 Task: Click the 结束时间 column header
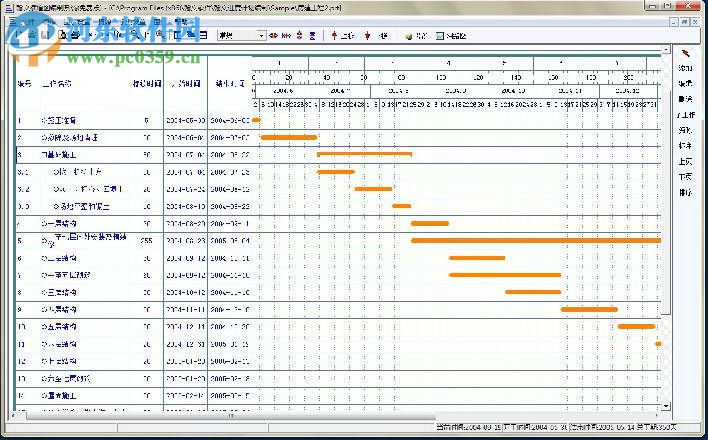click(230, 84)
